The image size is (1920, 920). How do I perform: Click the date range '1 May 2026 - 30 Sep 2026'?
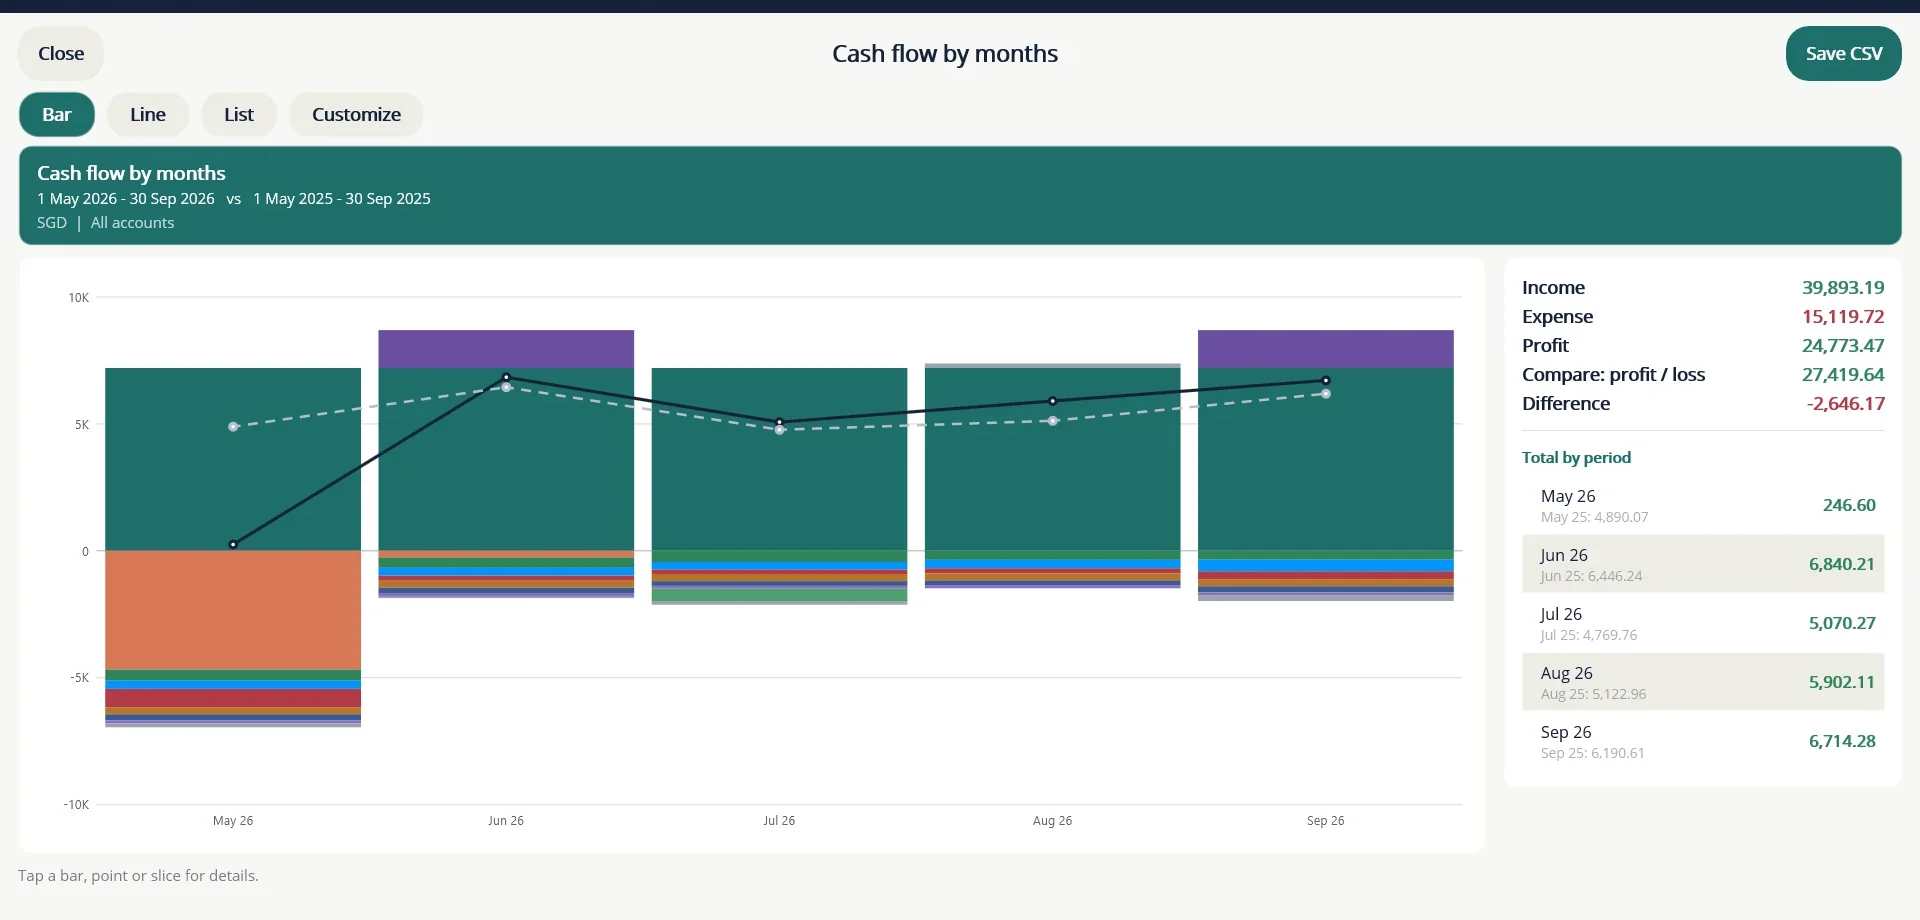[126, 199]
